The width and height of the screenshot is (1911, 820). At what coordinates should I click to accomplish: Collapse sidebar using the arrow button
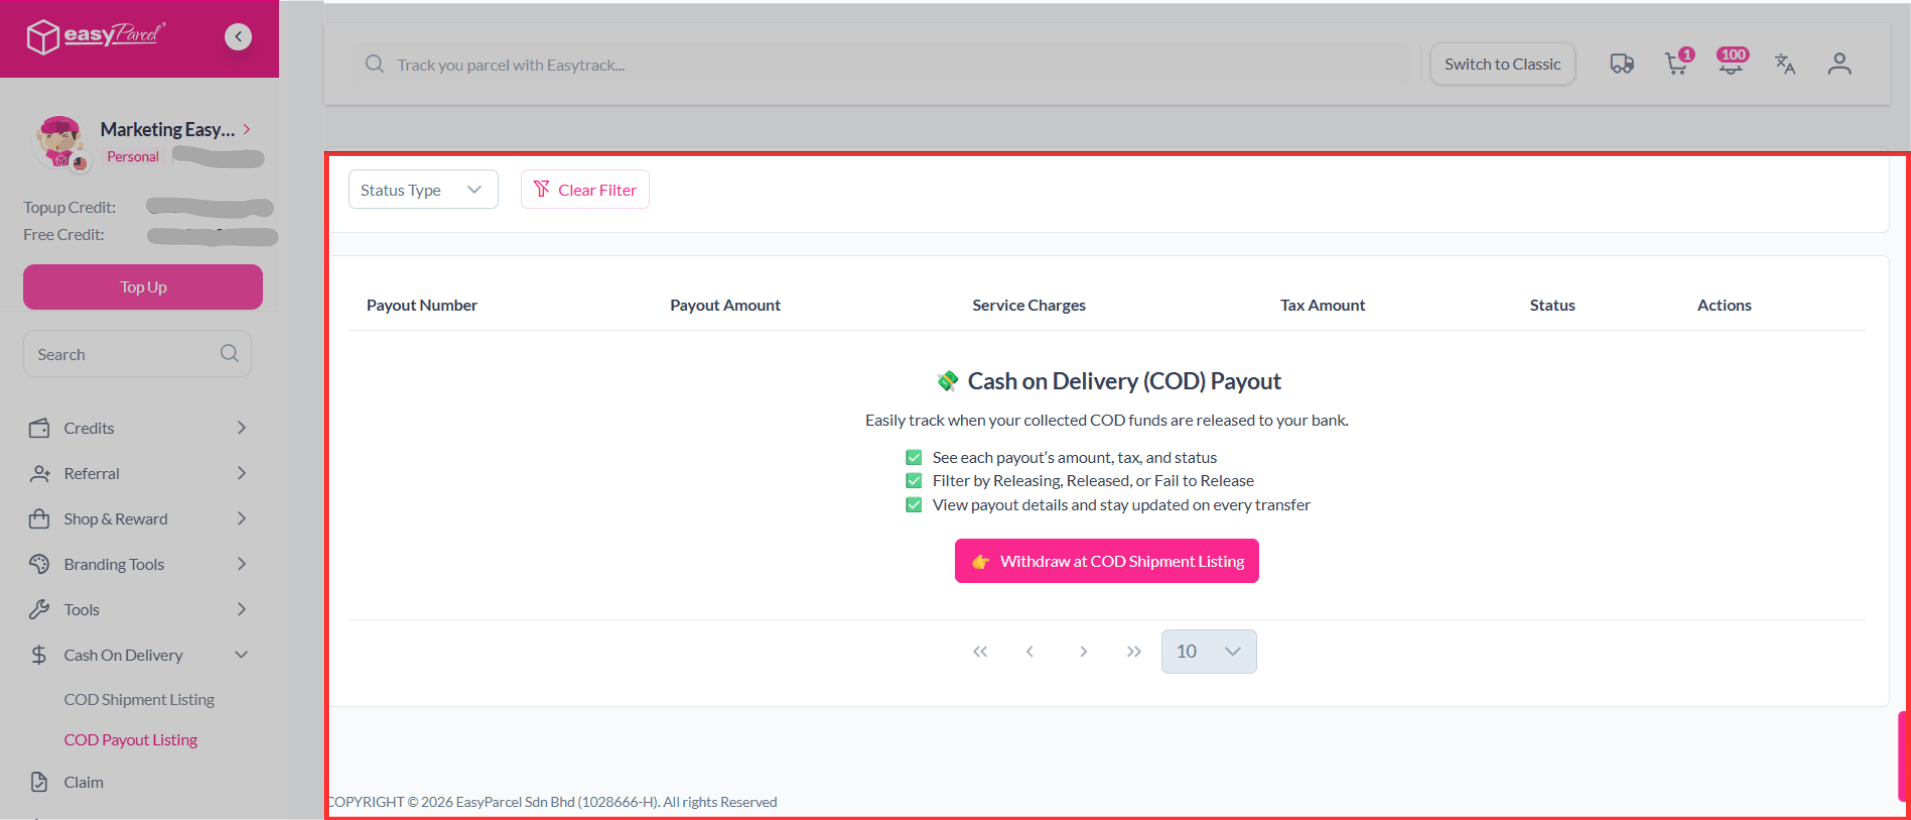pyautogui.click(x=238, y=37)
